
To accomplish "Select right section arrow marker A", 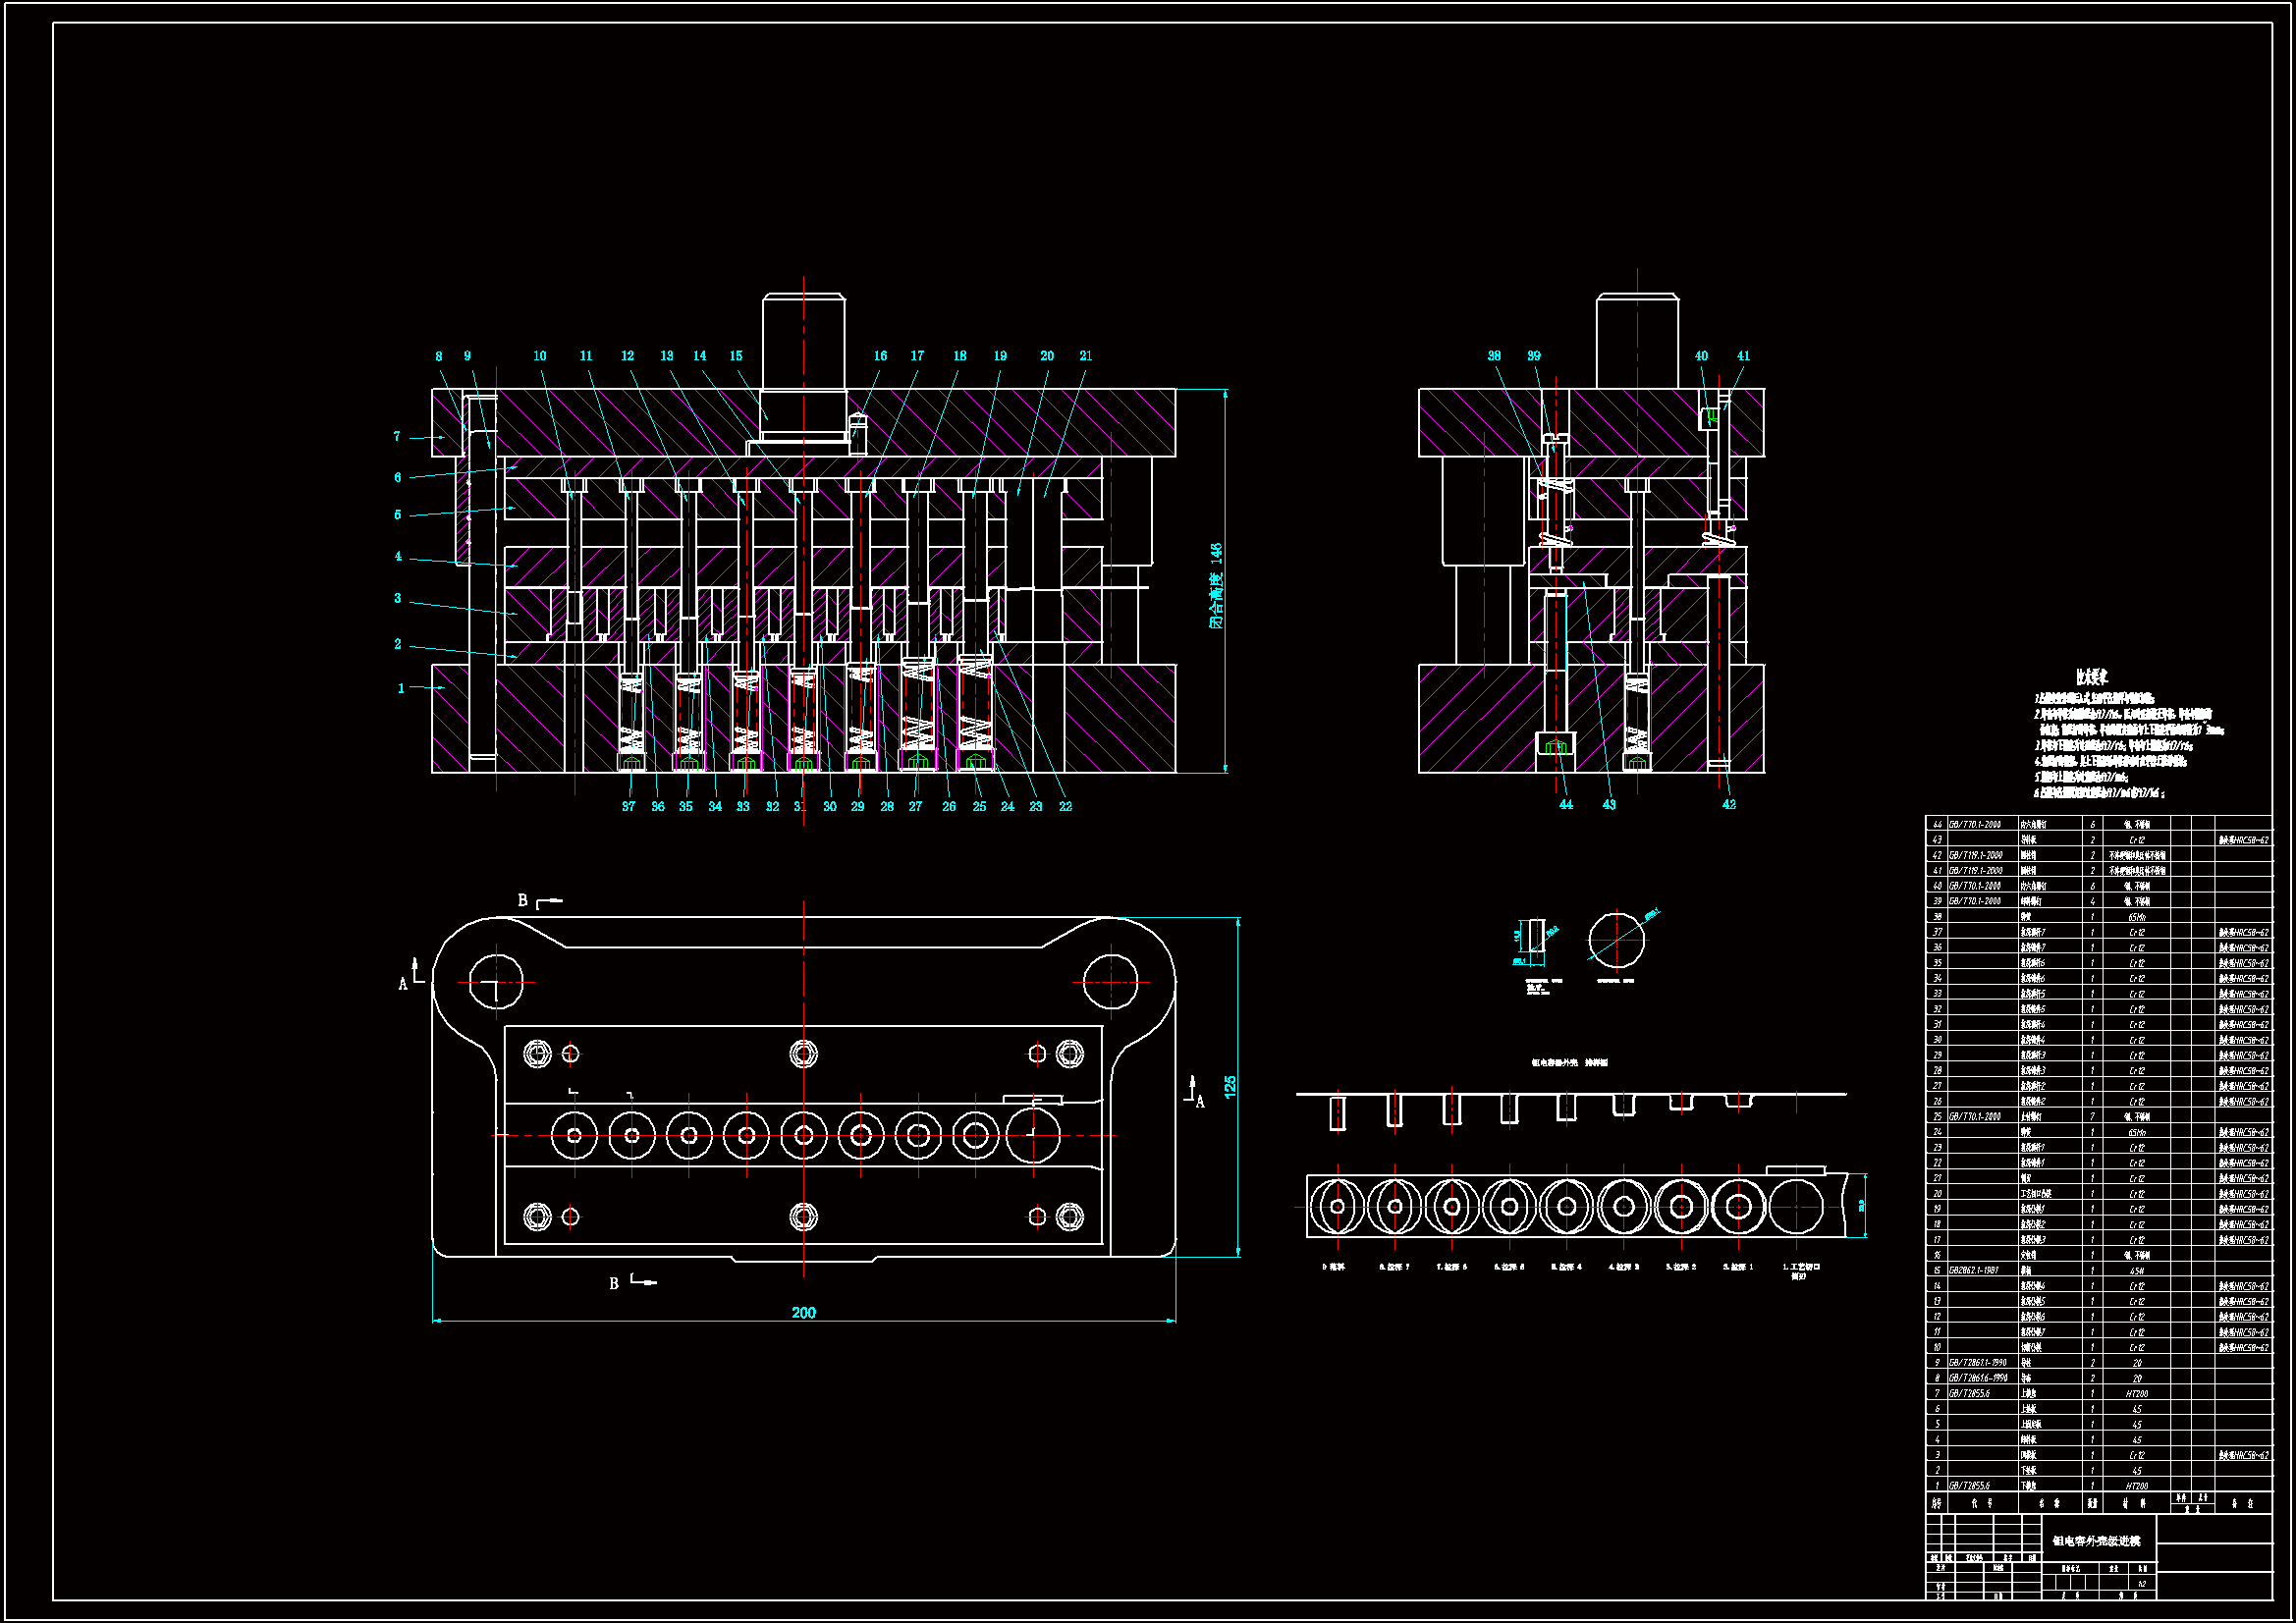I will click(1200, 1101).
